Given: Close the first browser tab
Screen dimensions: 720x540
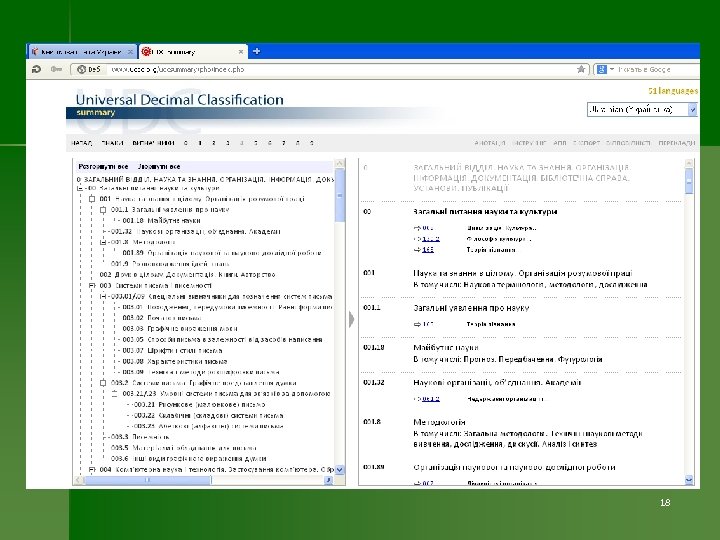Looking at the screenshot, I should click(130, 52).
